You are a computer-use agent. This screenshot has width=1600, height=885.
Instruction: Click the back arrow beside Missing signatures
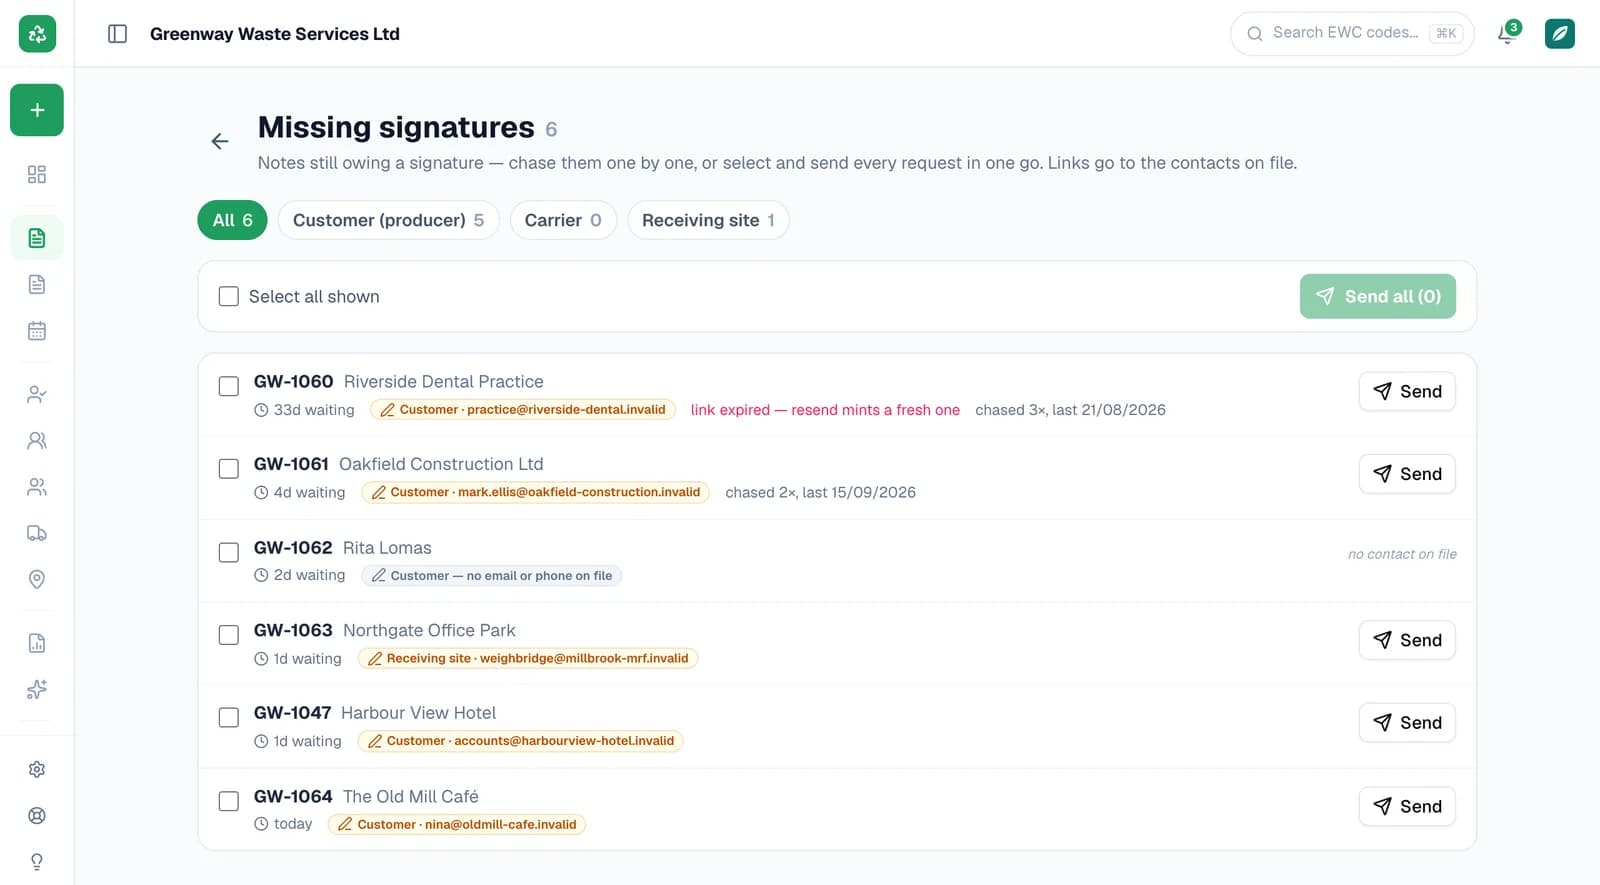pyautogui.click(x=220, y=141)
